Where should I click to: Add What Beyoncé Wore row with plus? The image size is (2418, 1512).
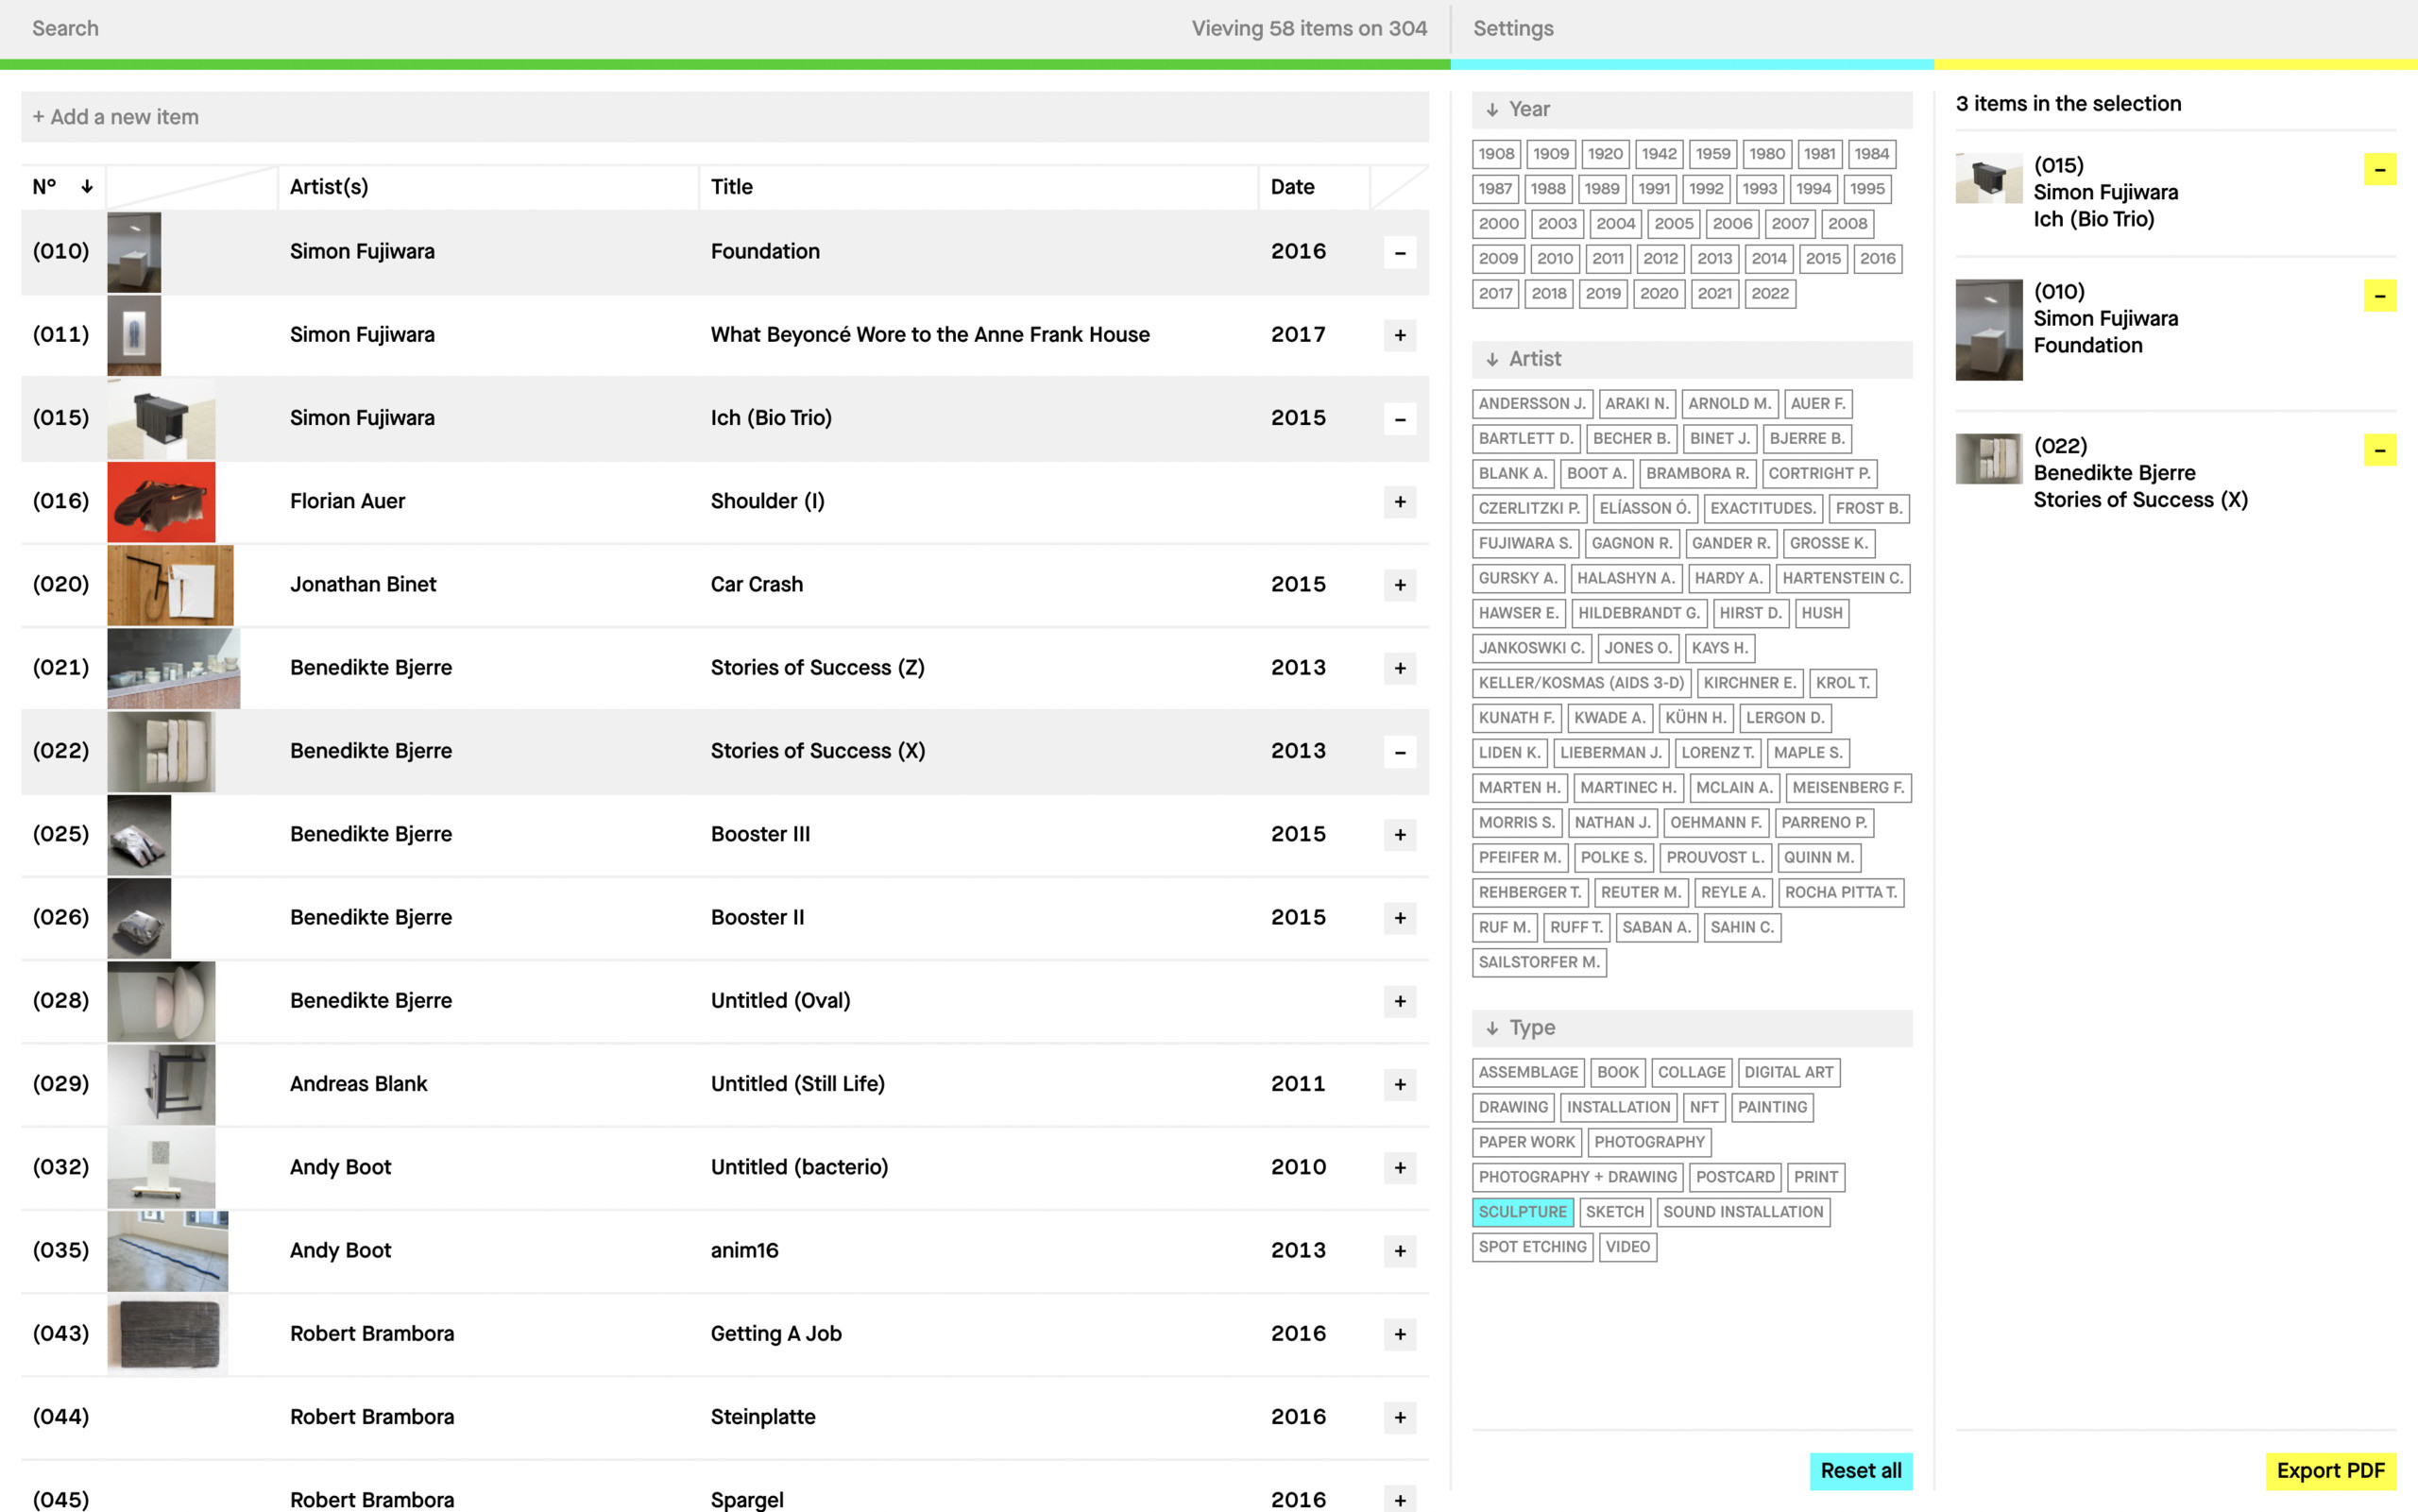1399,335
